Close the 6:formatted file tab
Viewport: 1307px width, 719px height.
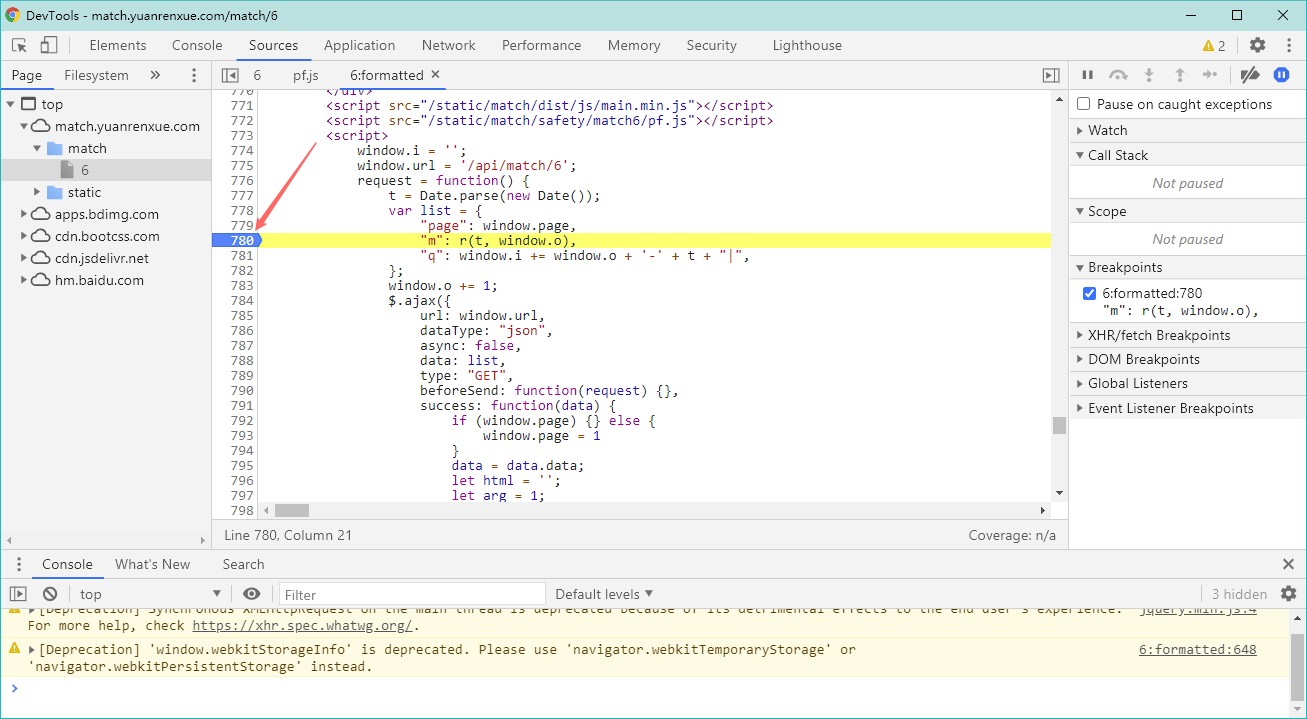coord(436,74)
